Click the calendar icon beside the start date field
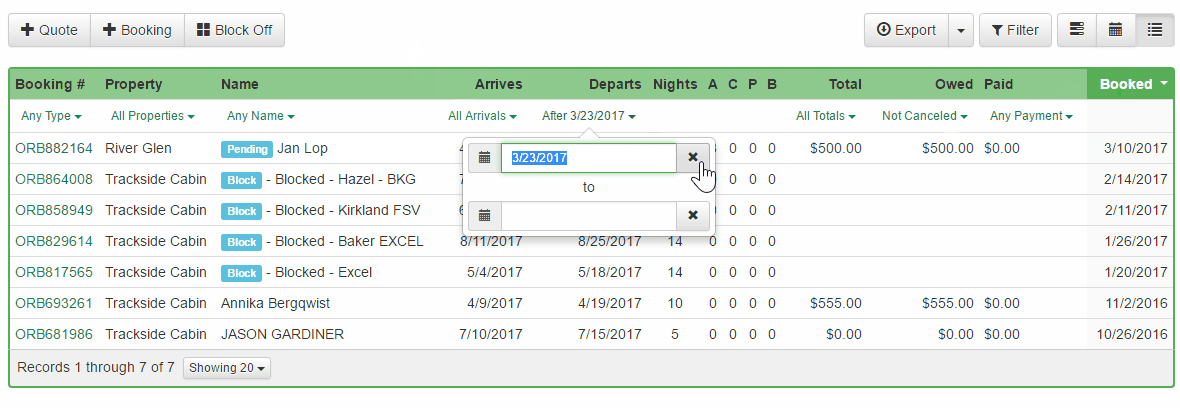 pyautogui.click(x=485, y=158)
